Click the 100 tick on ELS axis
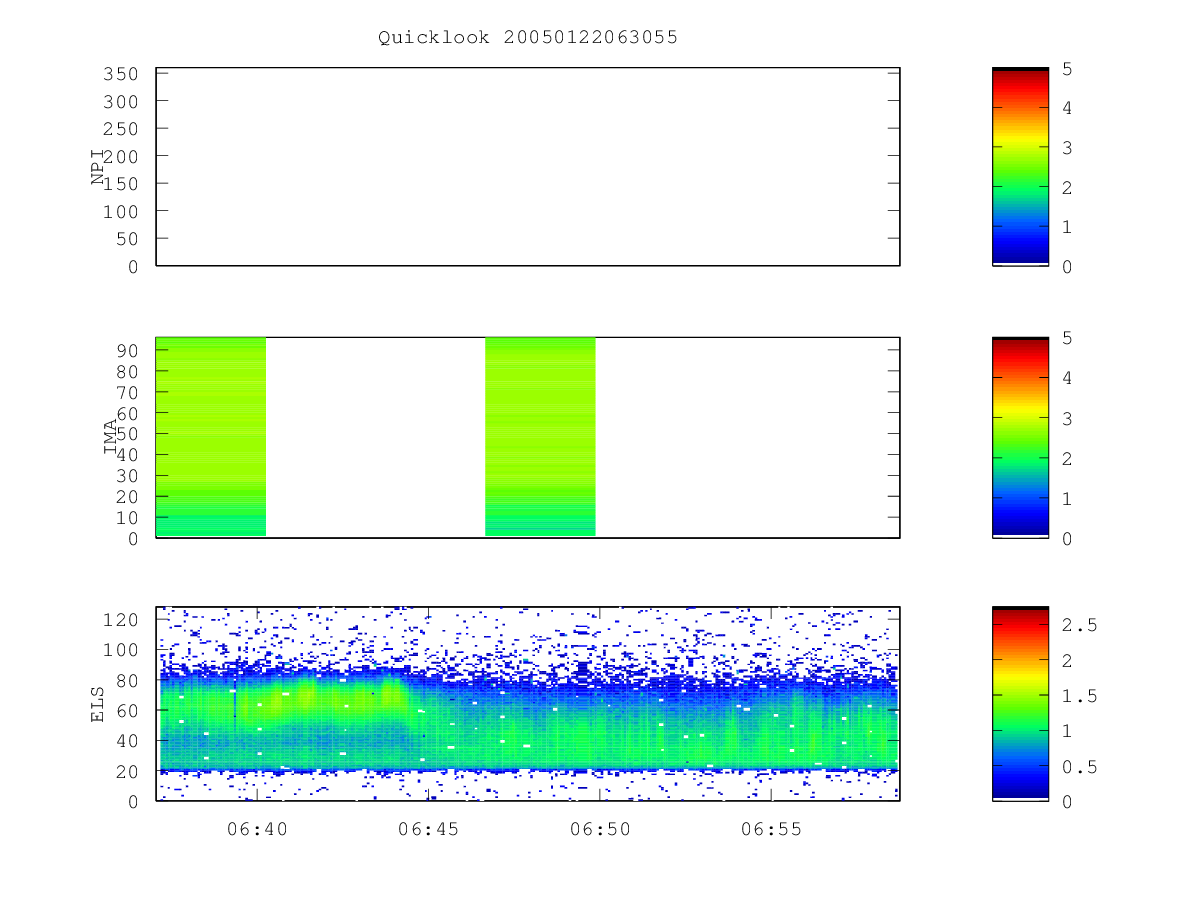 point(120,650)
